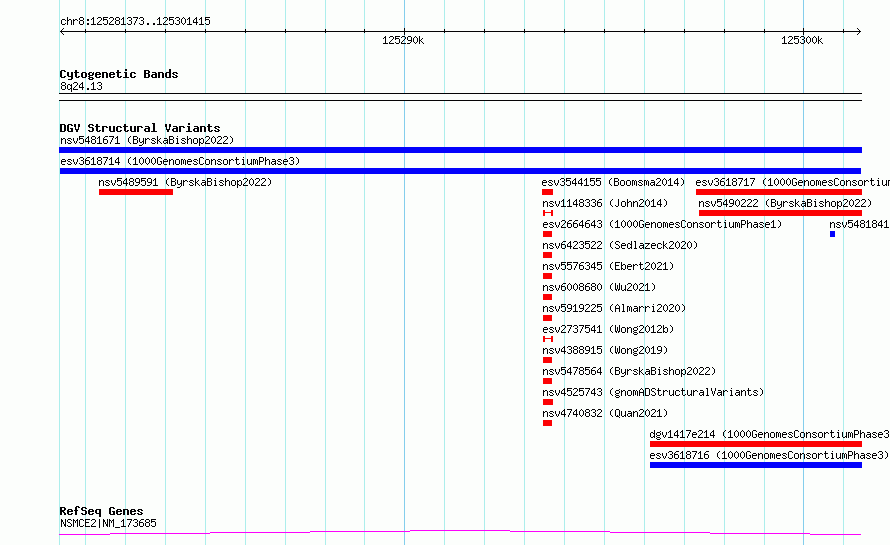This screenshot has height=545, width=890.
Task: Click the small red marker under nsv1148336
Action: (x=548, y=213)
